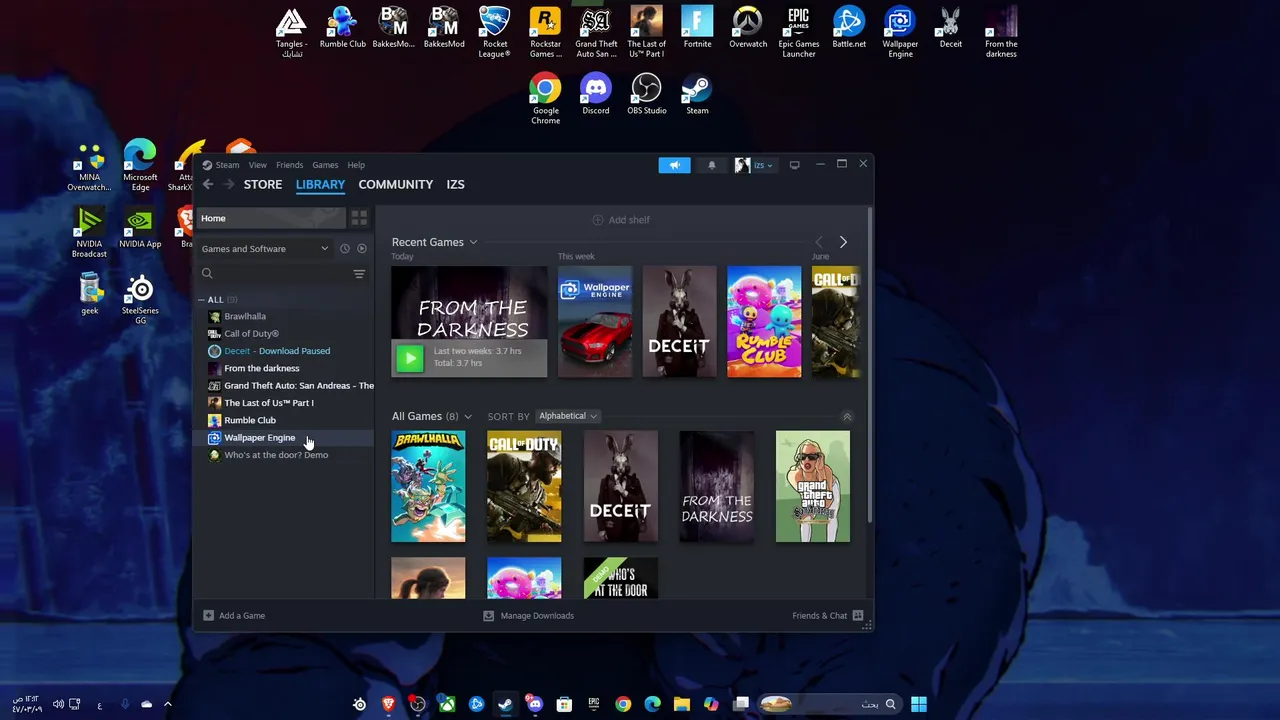
Task: Toggle sort by recent activity clock icon
Action: coord(345,249)
